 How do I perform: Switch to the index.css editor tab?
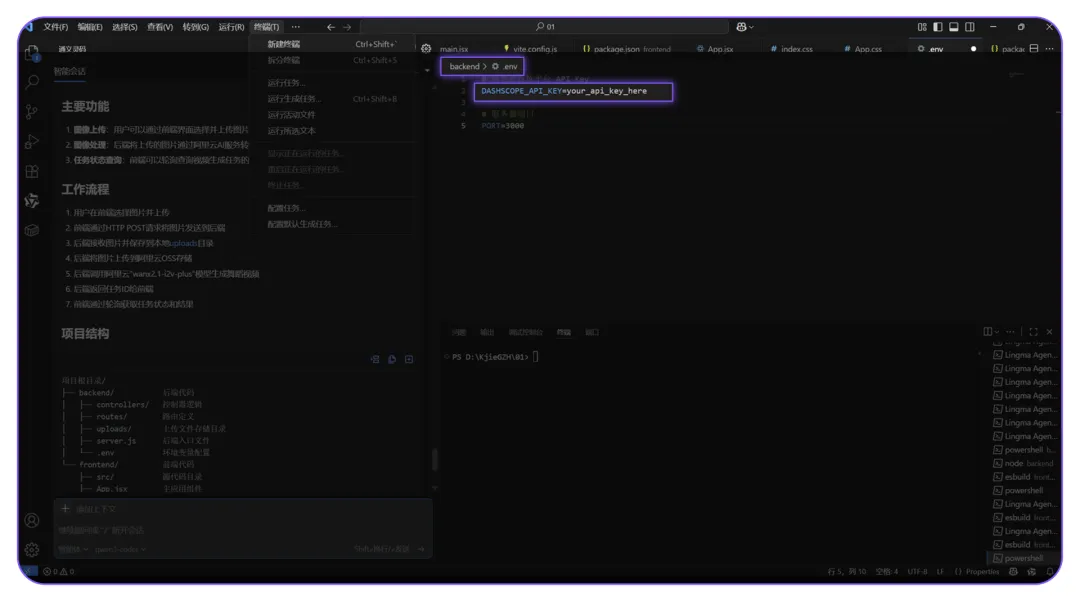pos(791,49)
